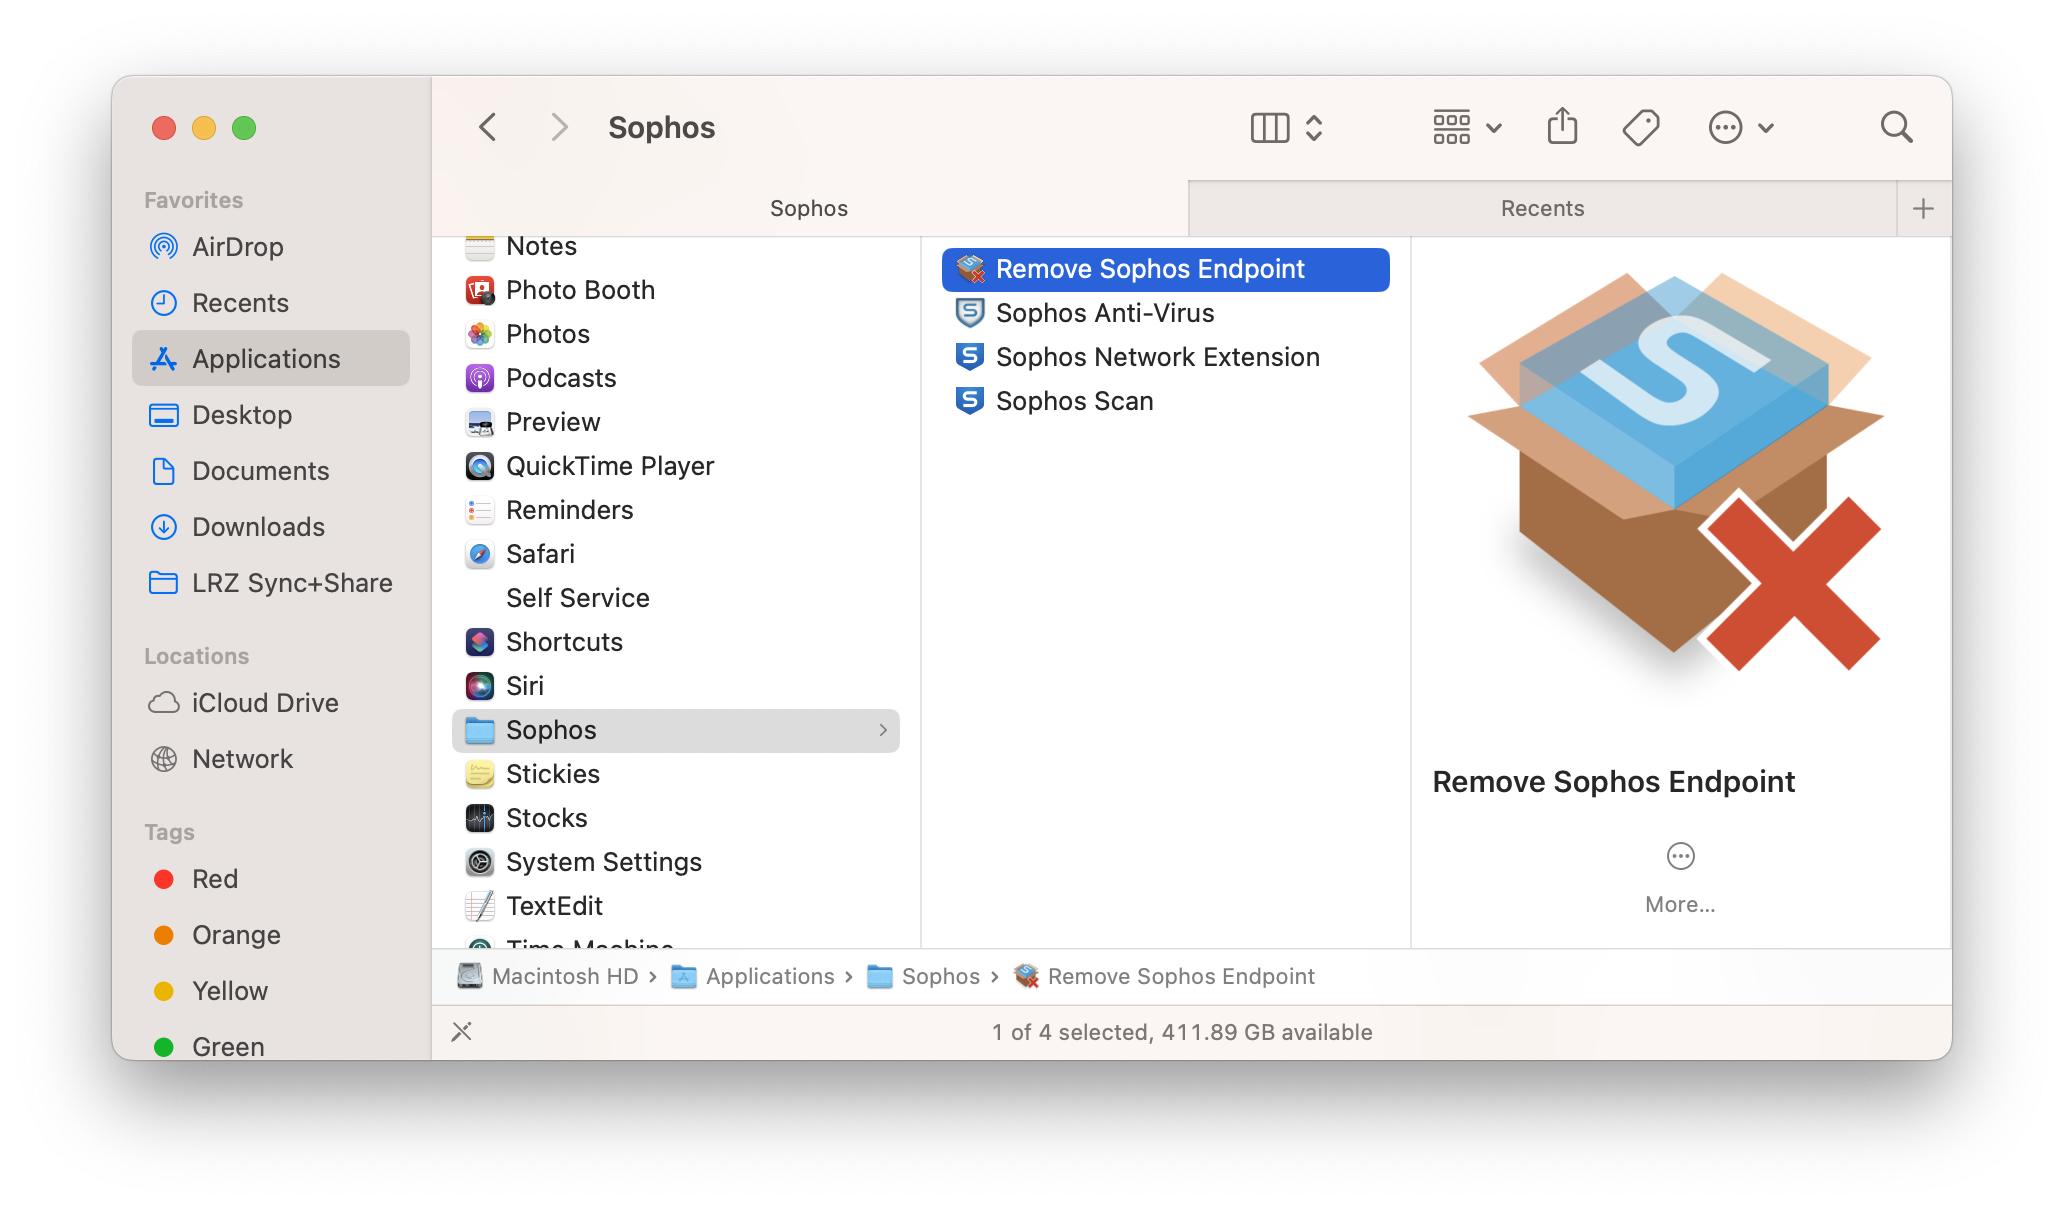Viewport: 2064px width, 1208px height.
Task: Click the Search magnifier icon
Action: 1895,127
